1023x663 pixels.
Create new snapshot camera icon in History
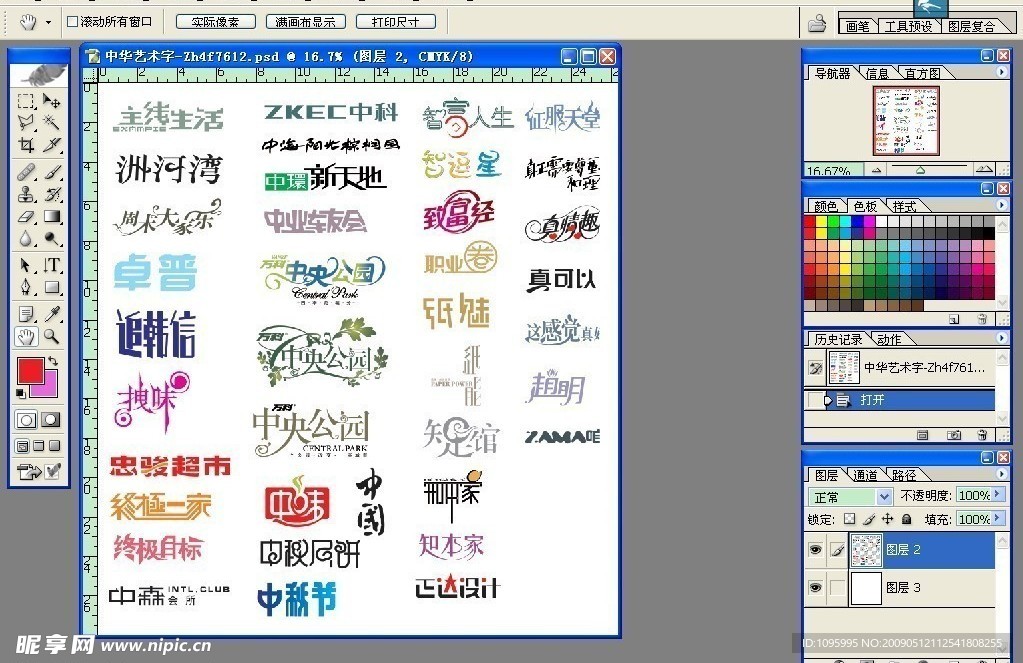(x=953, y=435)
